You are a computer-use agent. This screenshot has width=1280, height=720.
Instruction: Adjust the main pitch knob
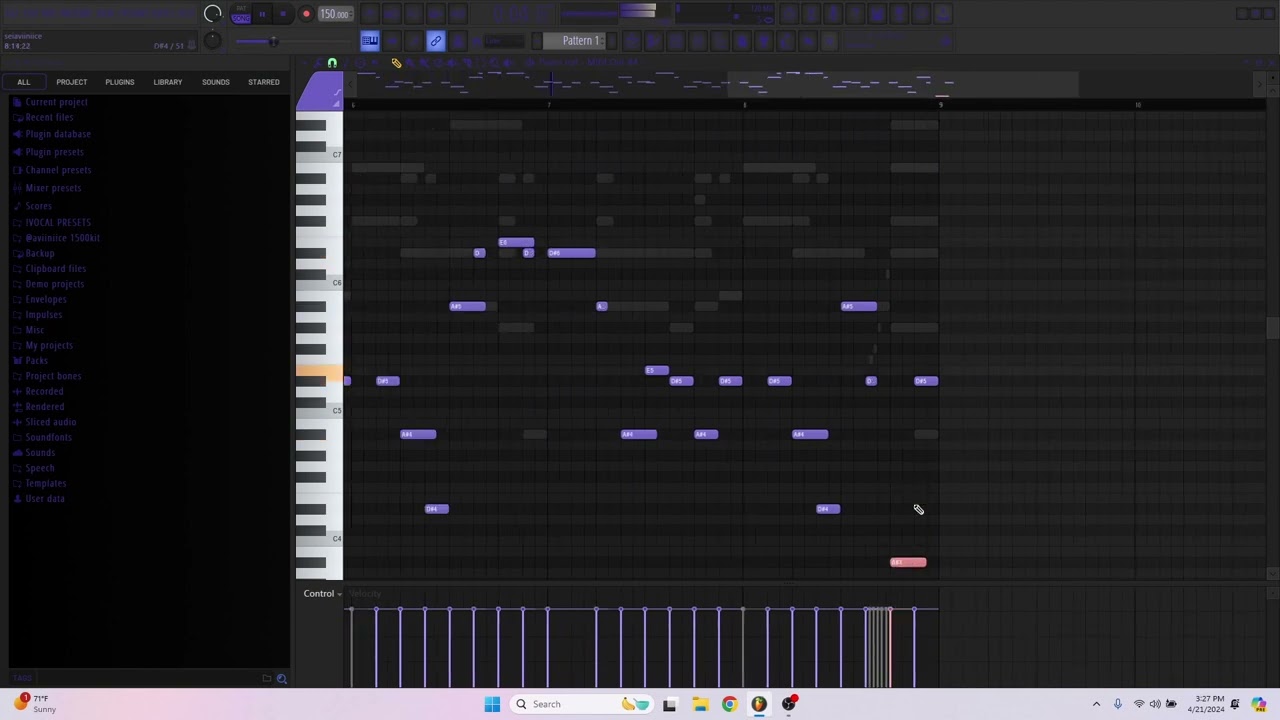click(212, 40)
